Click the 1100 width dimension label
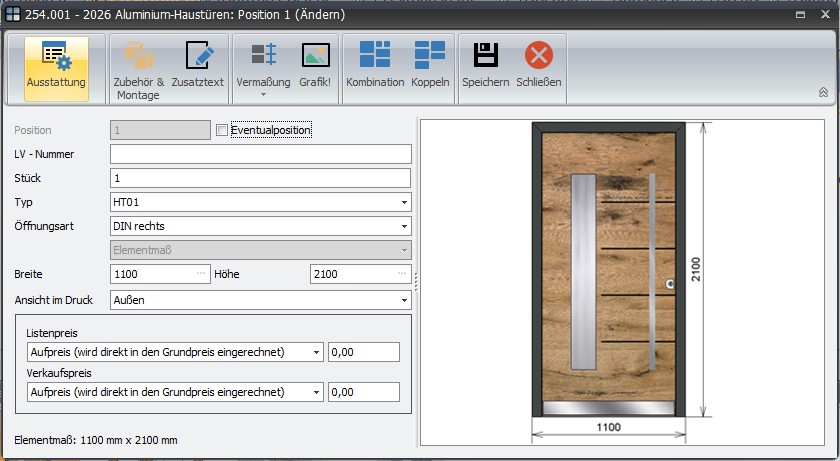The width and height of the screenshot is (840, 461). (x=609, y=427)
